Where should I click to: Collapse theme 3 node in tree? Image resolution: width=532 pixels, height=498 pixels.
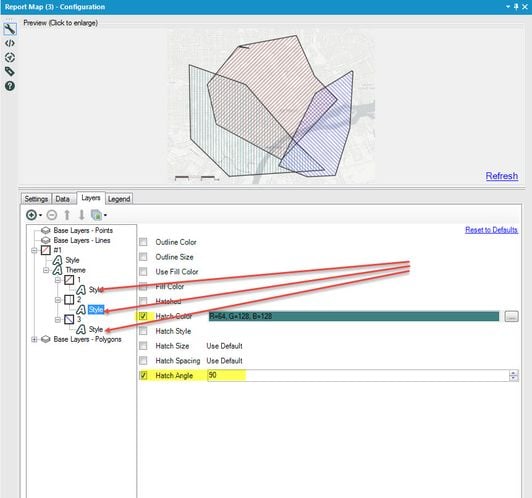click(58, 319)
